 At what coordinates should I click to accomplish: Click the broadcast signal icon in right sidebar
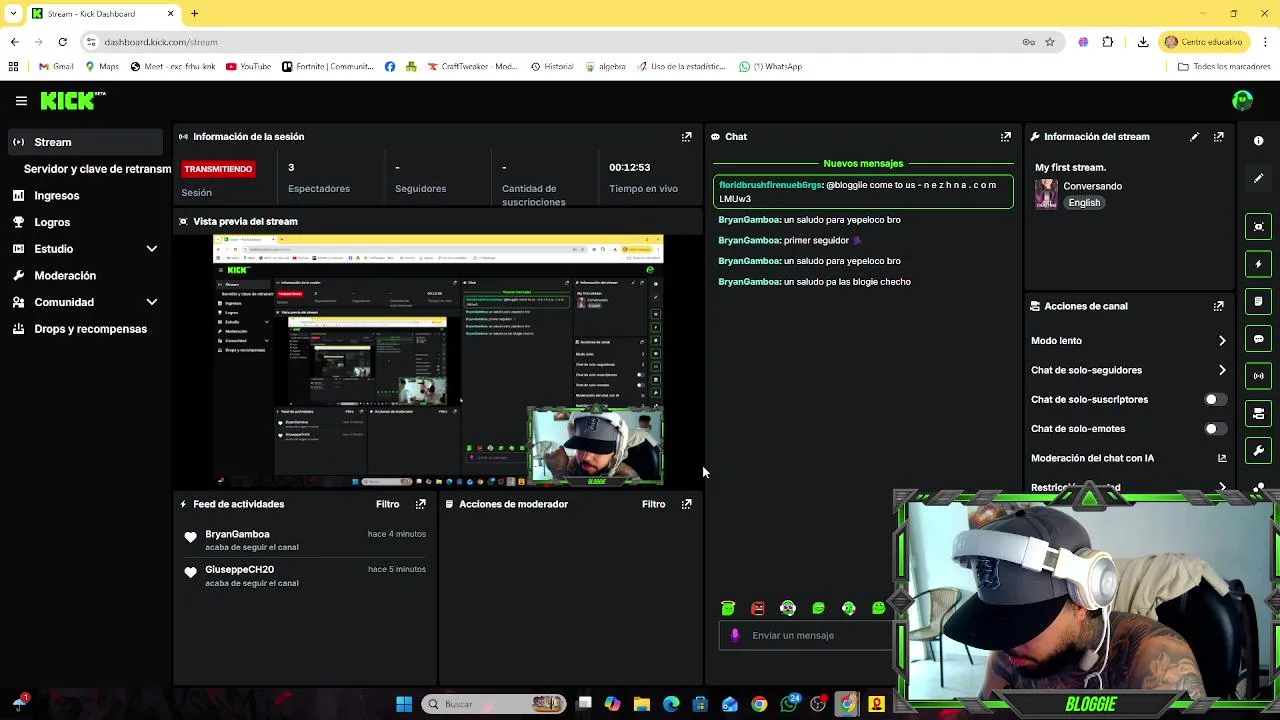tap(1259, 376)
